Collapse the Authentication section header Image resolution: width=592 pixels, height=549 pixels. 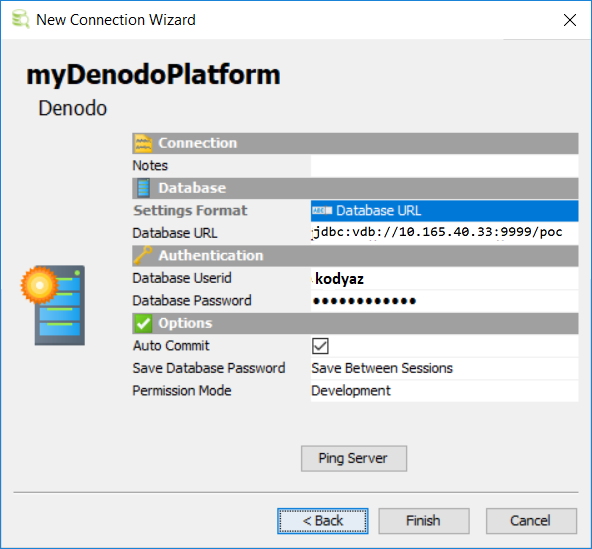[355, 256]
